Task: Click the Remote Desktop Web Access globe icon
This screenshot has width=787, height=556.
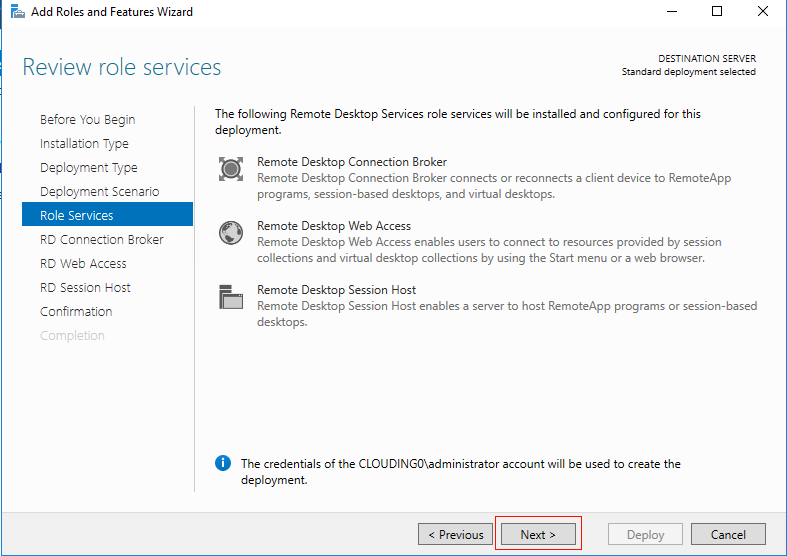Action: (231, 233)
